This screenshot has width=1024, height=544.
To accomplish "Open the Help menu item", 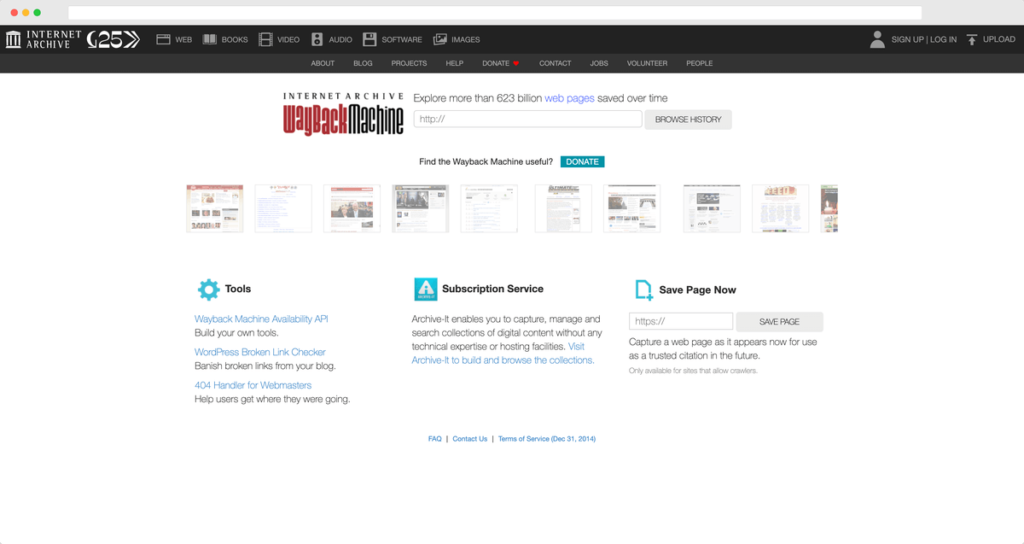I will 455,63.
